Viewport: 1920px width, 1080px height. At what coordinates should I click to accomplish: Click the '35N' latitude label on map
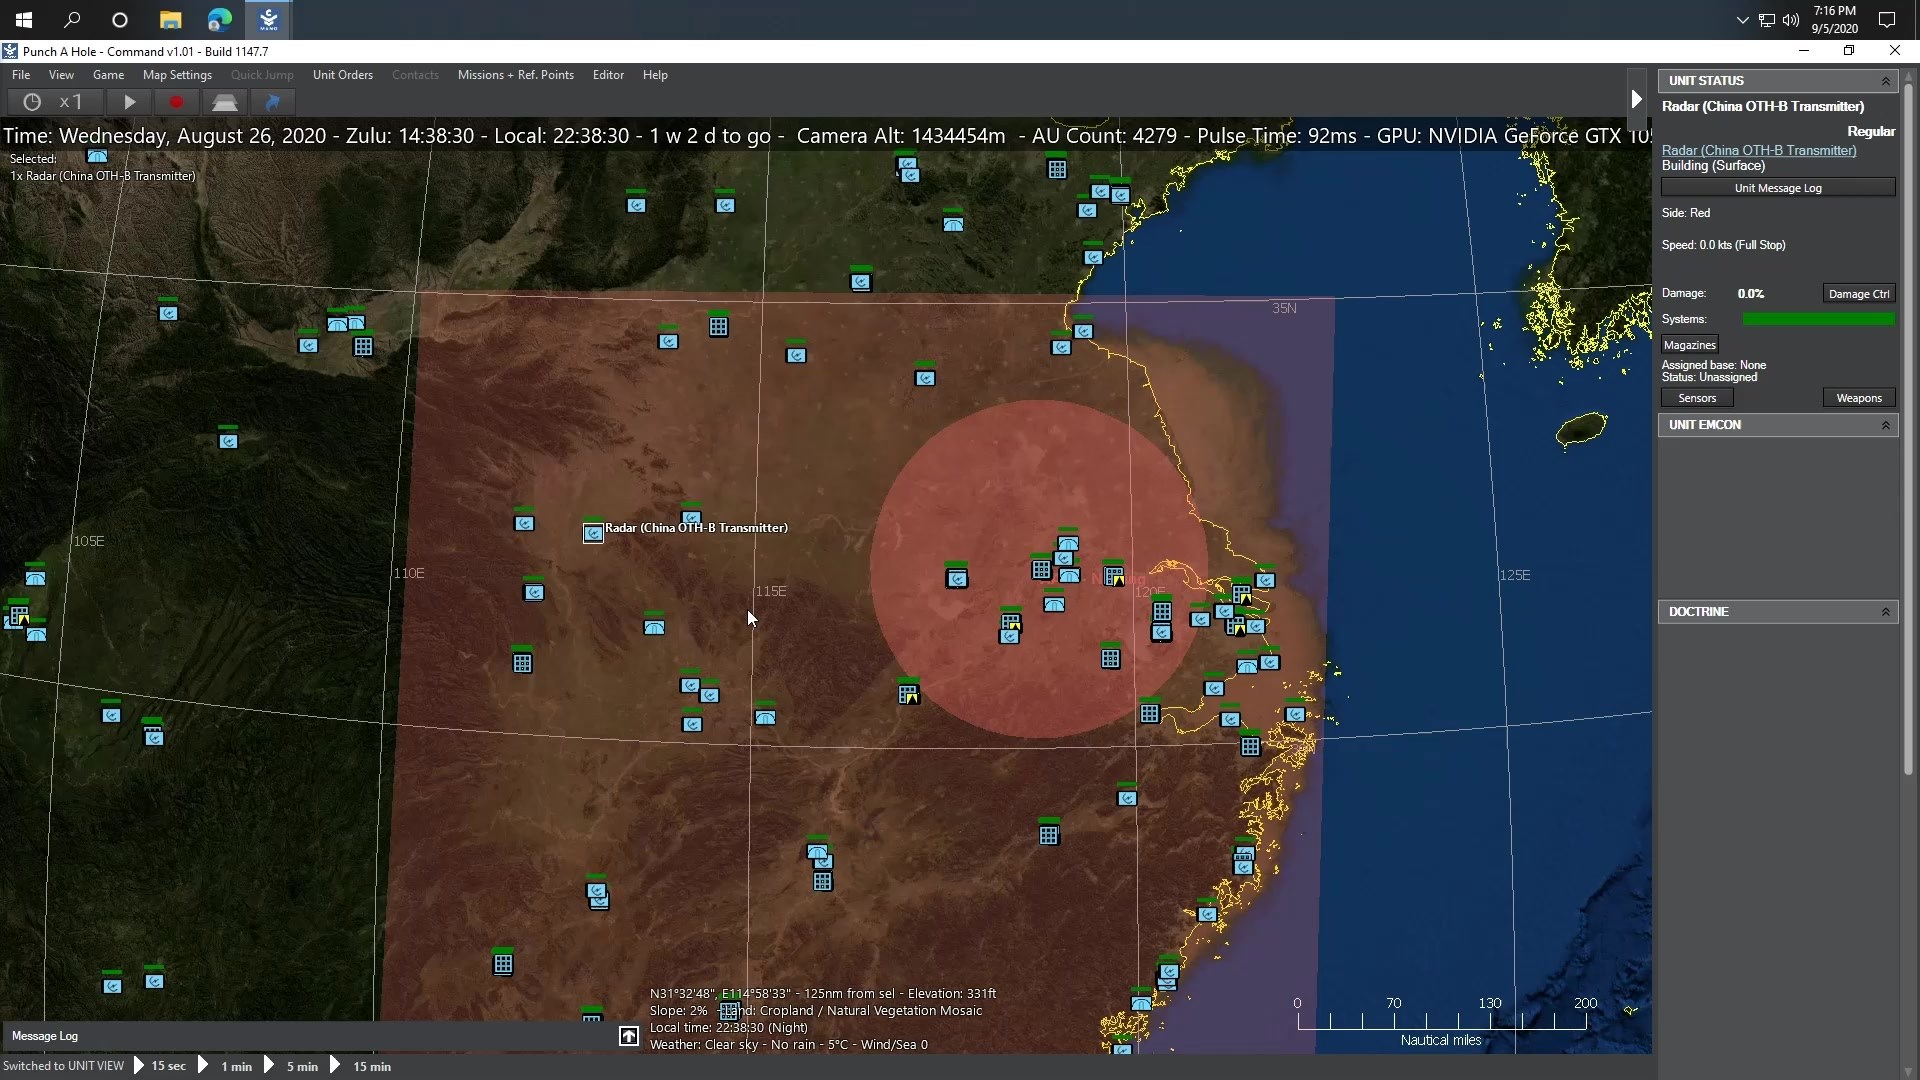point(1284,308)
